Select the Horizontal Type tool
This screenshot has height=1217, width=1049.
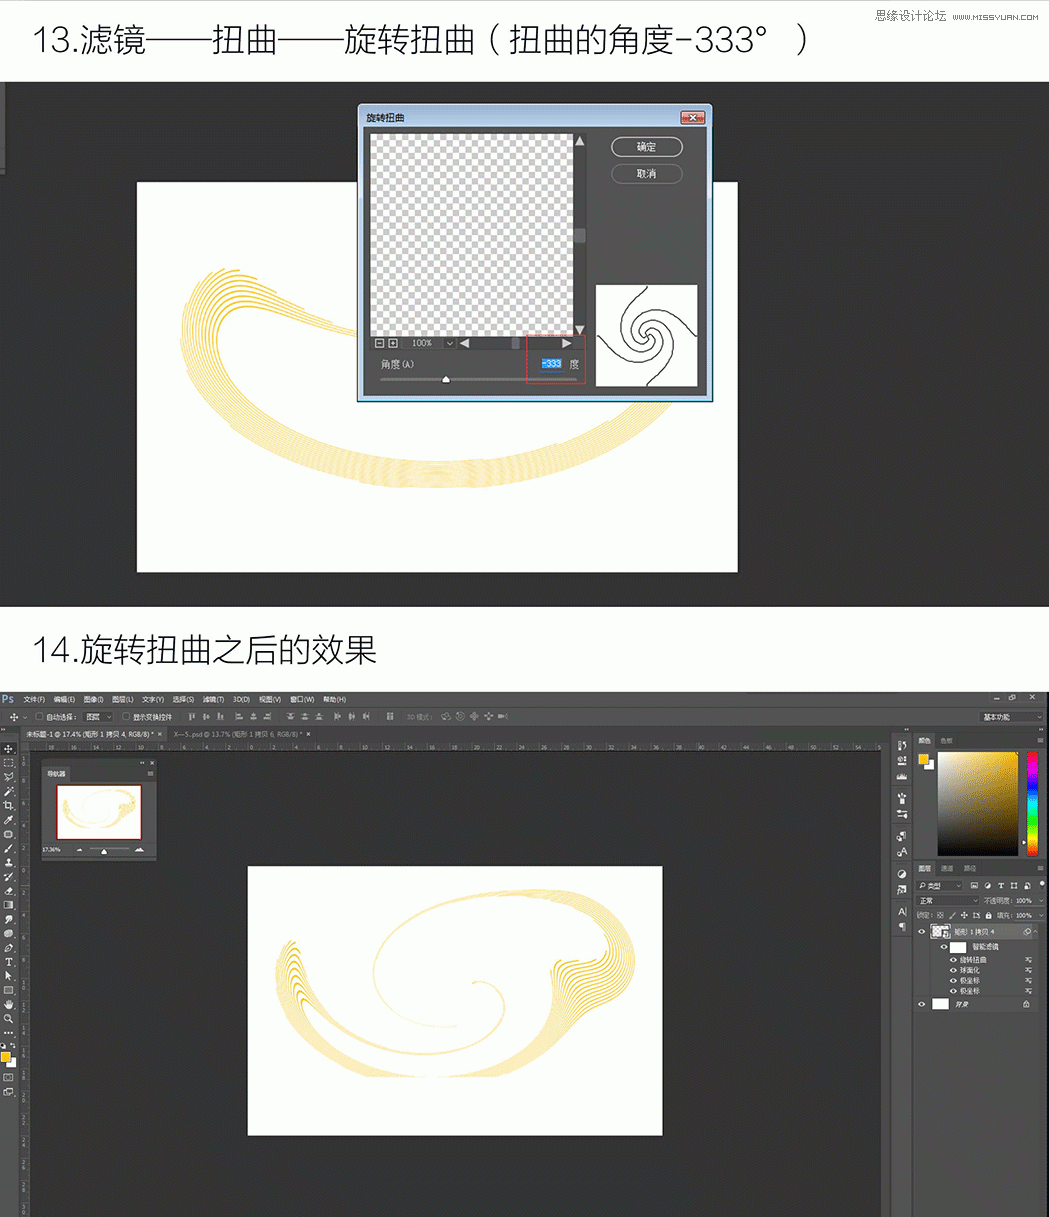tap(8, 962)
